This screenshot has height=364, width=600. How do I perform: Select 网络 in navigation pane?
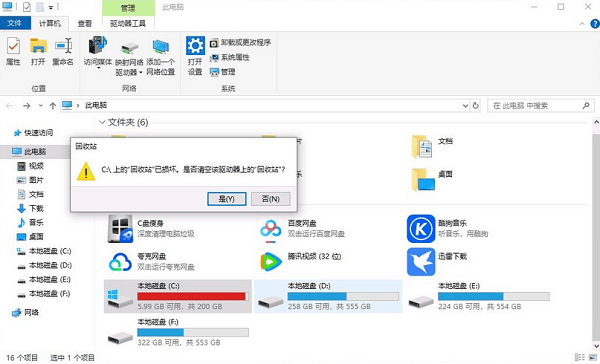click(x=31, y=312)
